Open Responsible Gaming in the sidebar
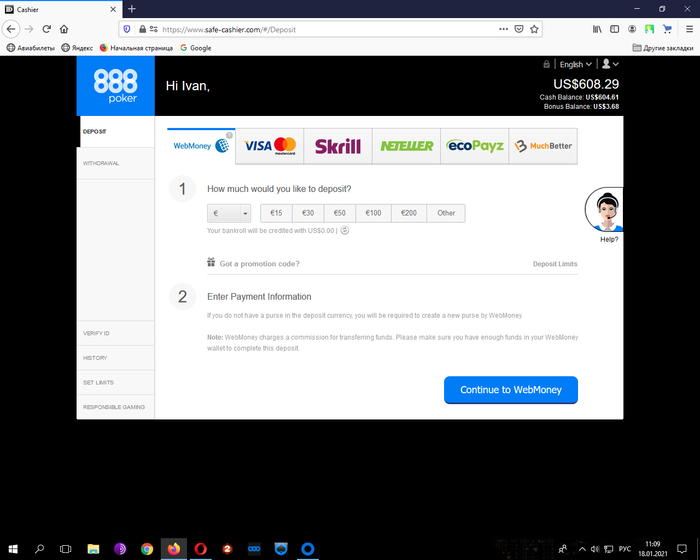 pos(116,407)
